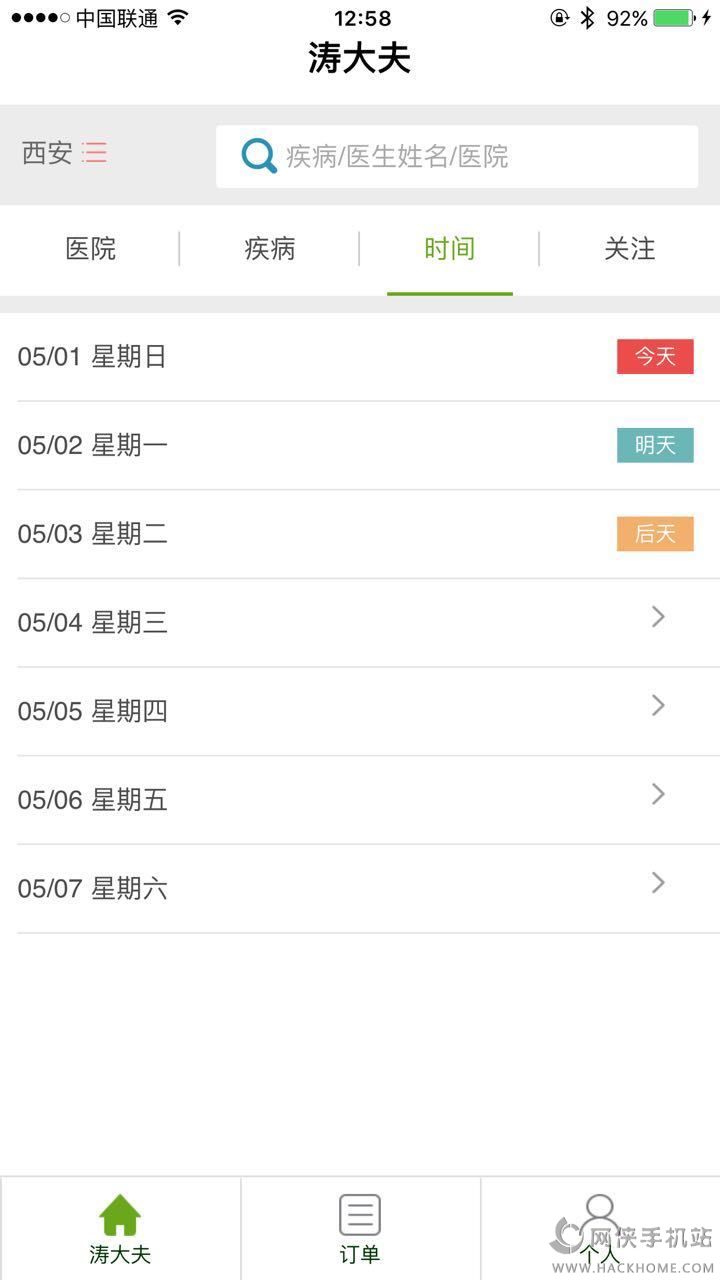This screenshot has height=1280, width=720.
Task: Expand the 05/07 星期六 chevron
Action: (x=658, y=883)
